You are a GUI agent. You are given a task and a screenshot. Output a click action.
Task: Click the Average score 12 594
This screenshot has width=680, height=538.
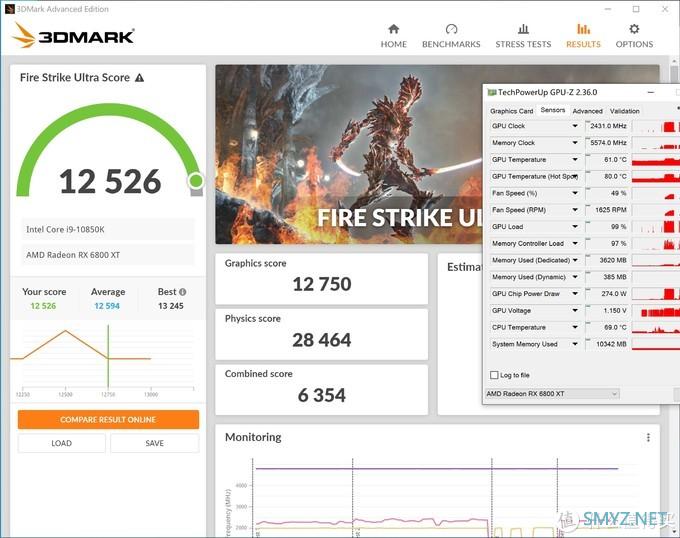(x=107, y=306)
